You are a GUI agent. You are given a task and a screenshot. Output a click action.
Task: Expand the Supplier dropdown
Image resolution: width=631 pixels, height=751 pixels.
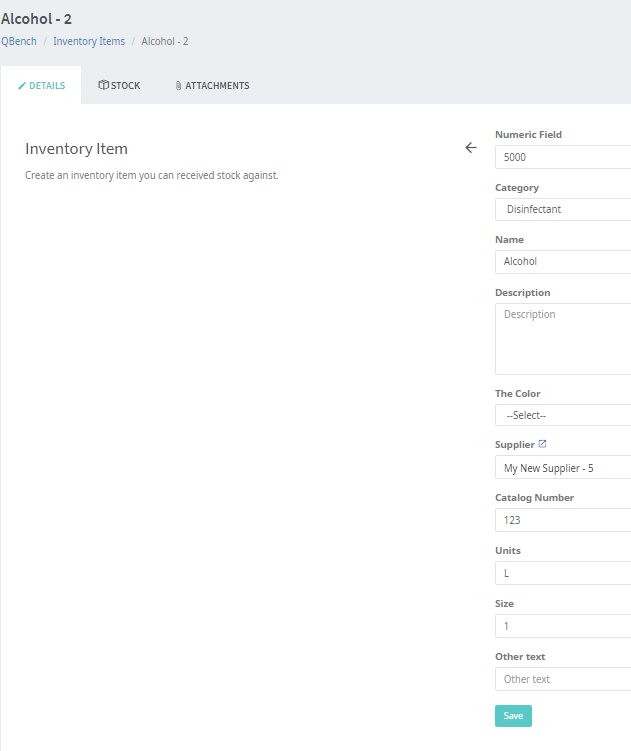pos(563,468)
